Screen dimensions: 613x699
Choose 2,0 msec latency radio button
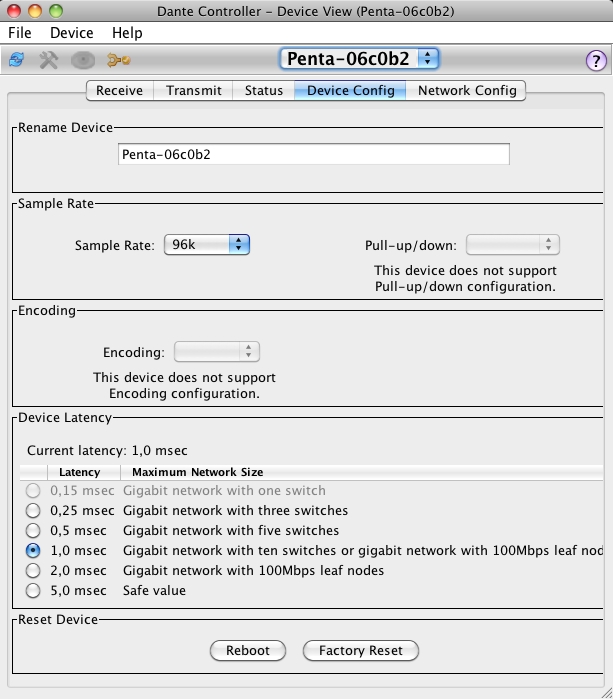[34, 571]
